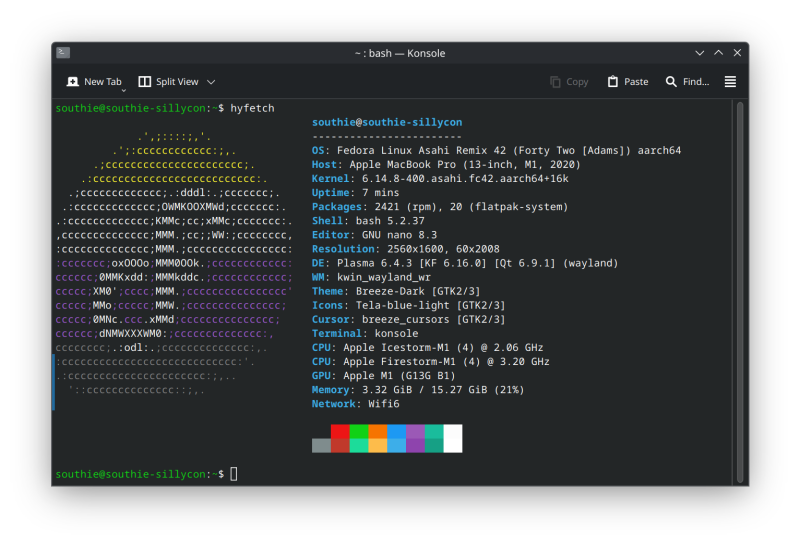Click the Copy toolbar button

pos(569,82)
